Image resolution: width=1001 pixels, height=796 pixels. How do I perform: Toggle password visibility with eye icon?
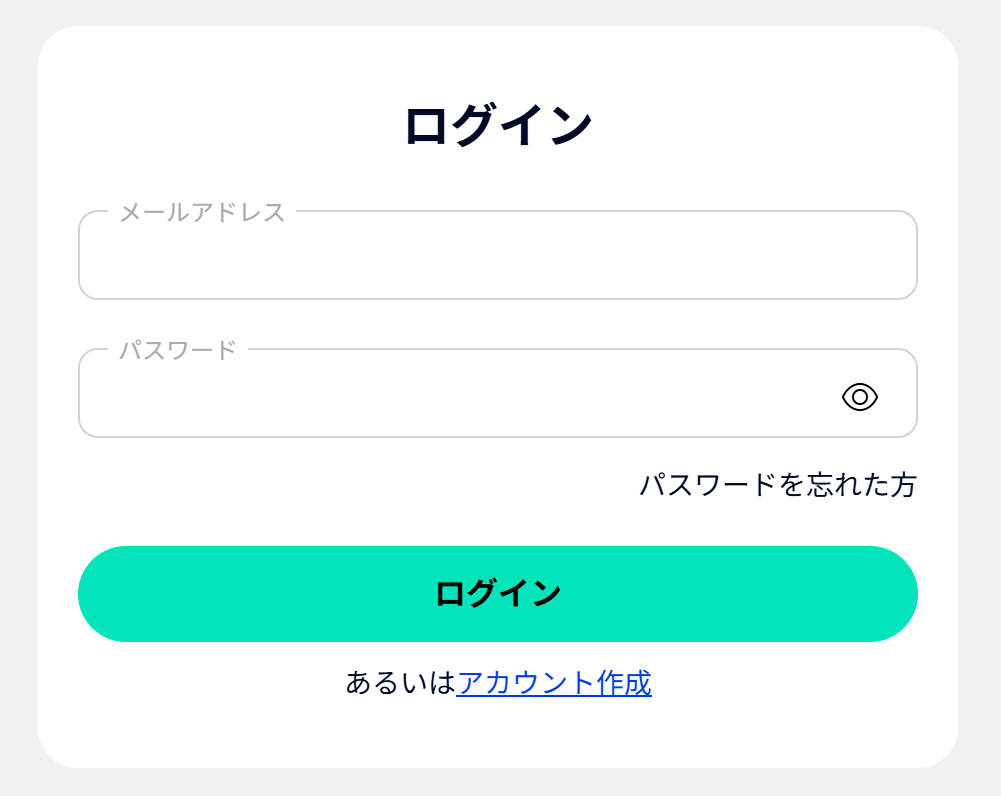coord(859,397)
